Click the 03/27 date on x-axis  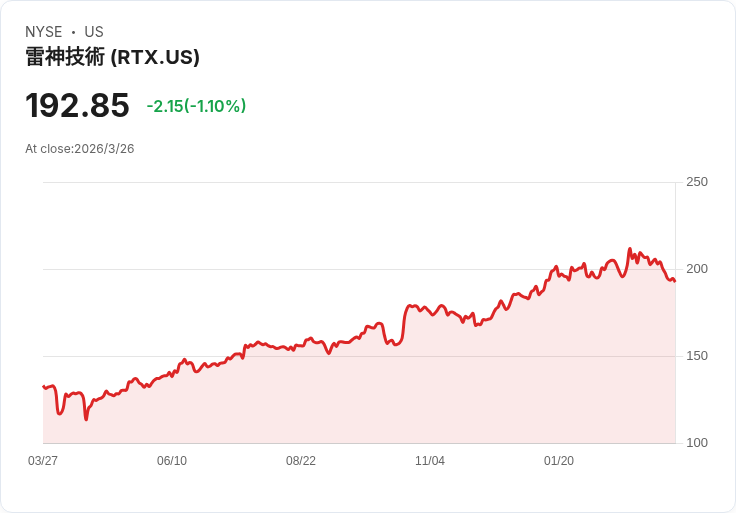(43, 461)
